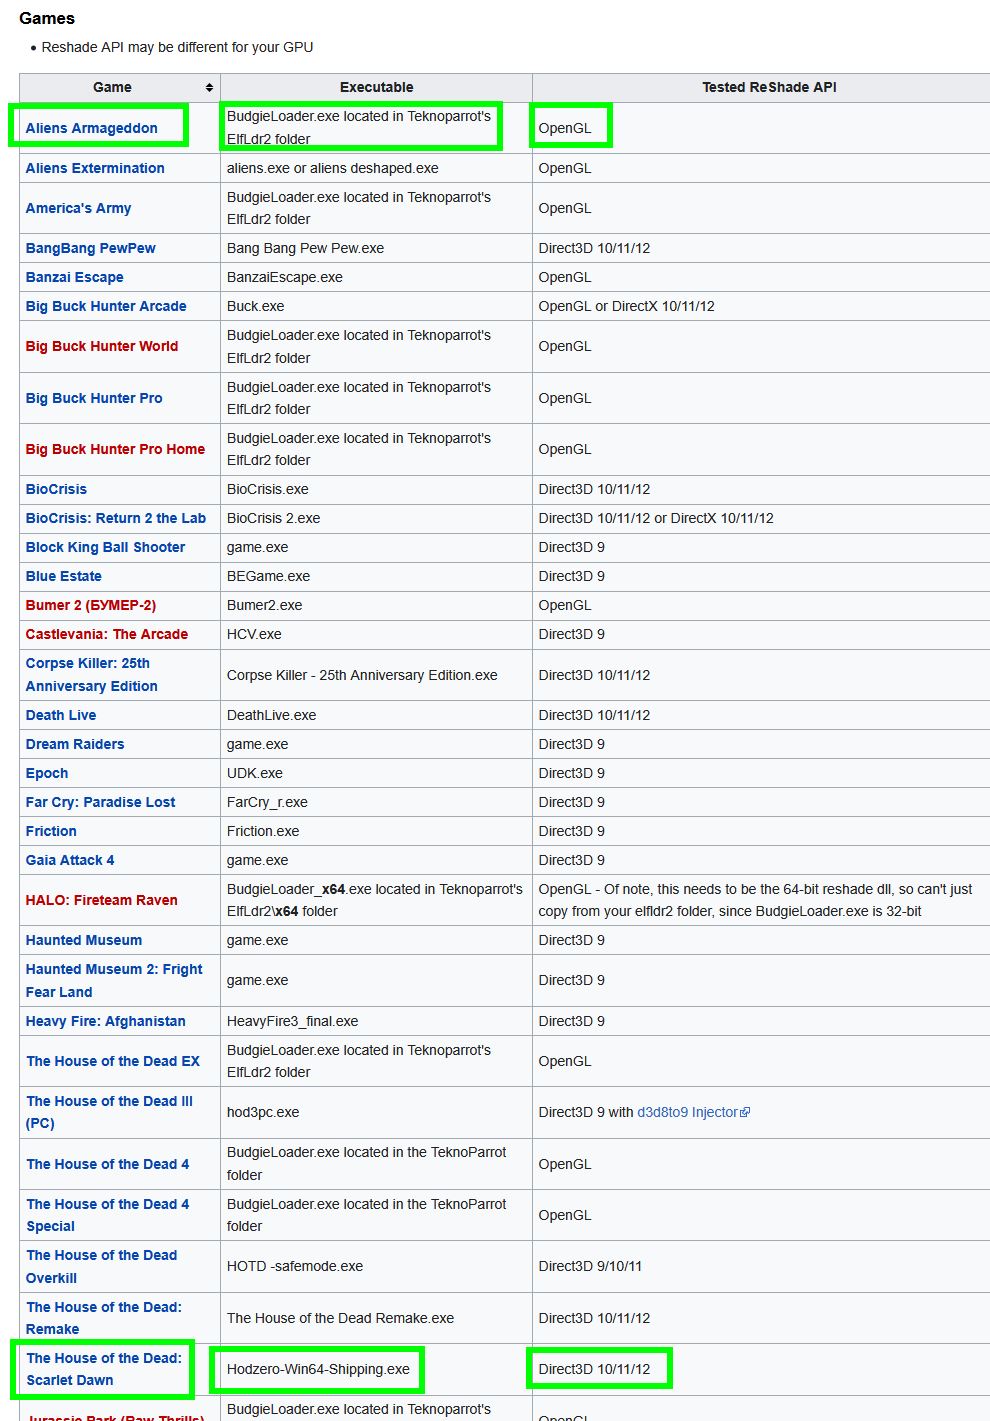Click the Games section heading
This screenshot has width=990, height=1421.
coord(47,18)
